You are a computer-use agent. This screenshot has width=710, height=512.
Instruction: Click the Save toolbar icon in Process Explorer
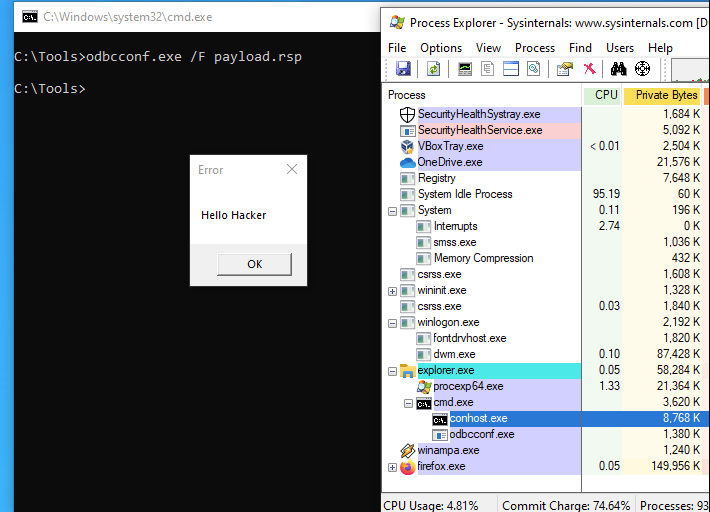click(403, 69)
